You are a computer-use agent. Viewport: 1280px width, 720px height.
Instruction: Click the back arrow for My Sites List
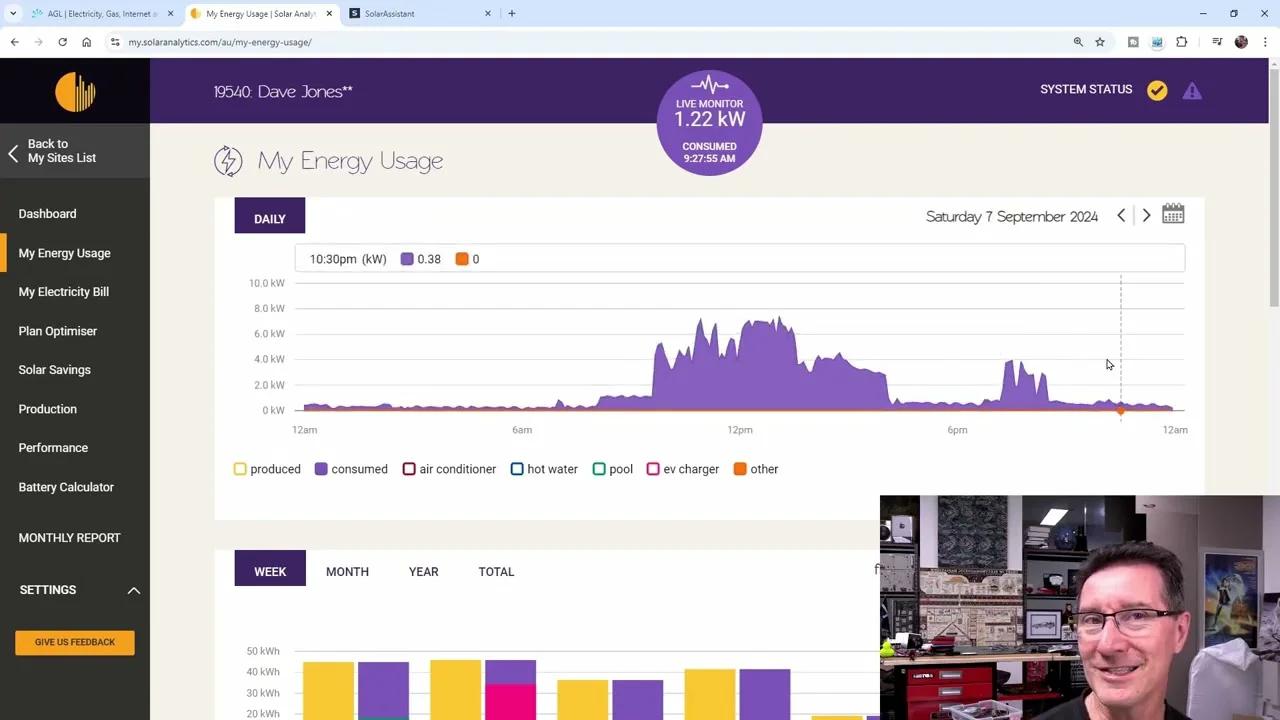click(x=13, y=151)
